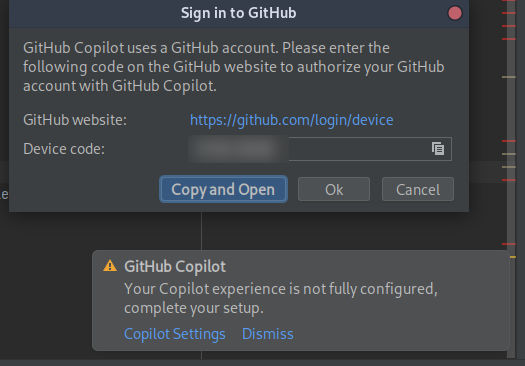Click the Sign in to GitHub title bar
The width and height of the screenshot is (525, 366).
pos(238,13)
